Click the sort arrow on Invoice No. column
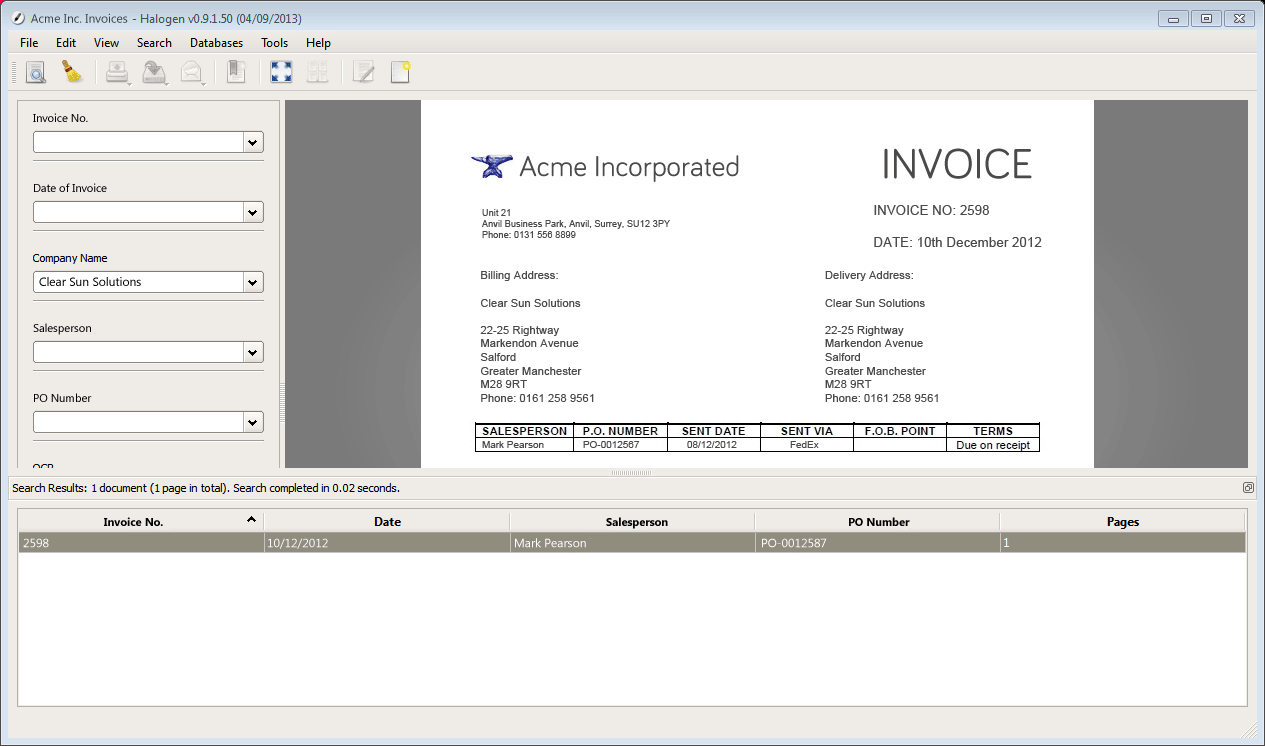The width and height of the screenshot is (1265, 746). (251, 519)
